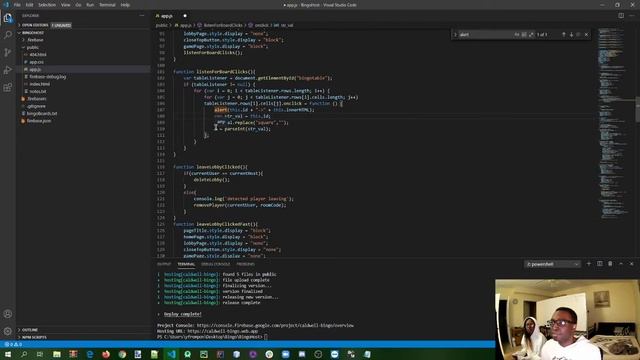The image size is (640, 360).
Task: Toggle Match Whole Word in find widget
Action: [x=524, y=35]
